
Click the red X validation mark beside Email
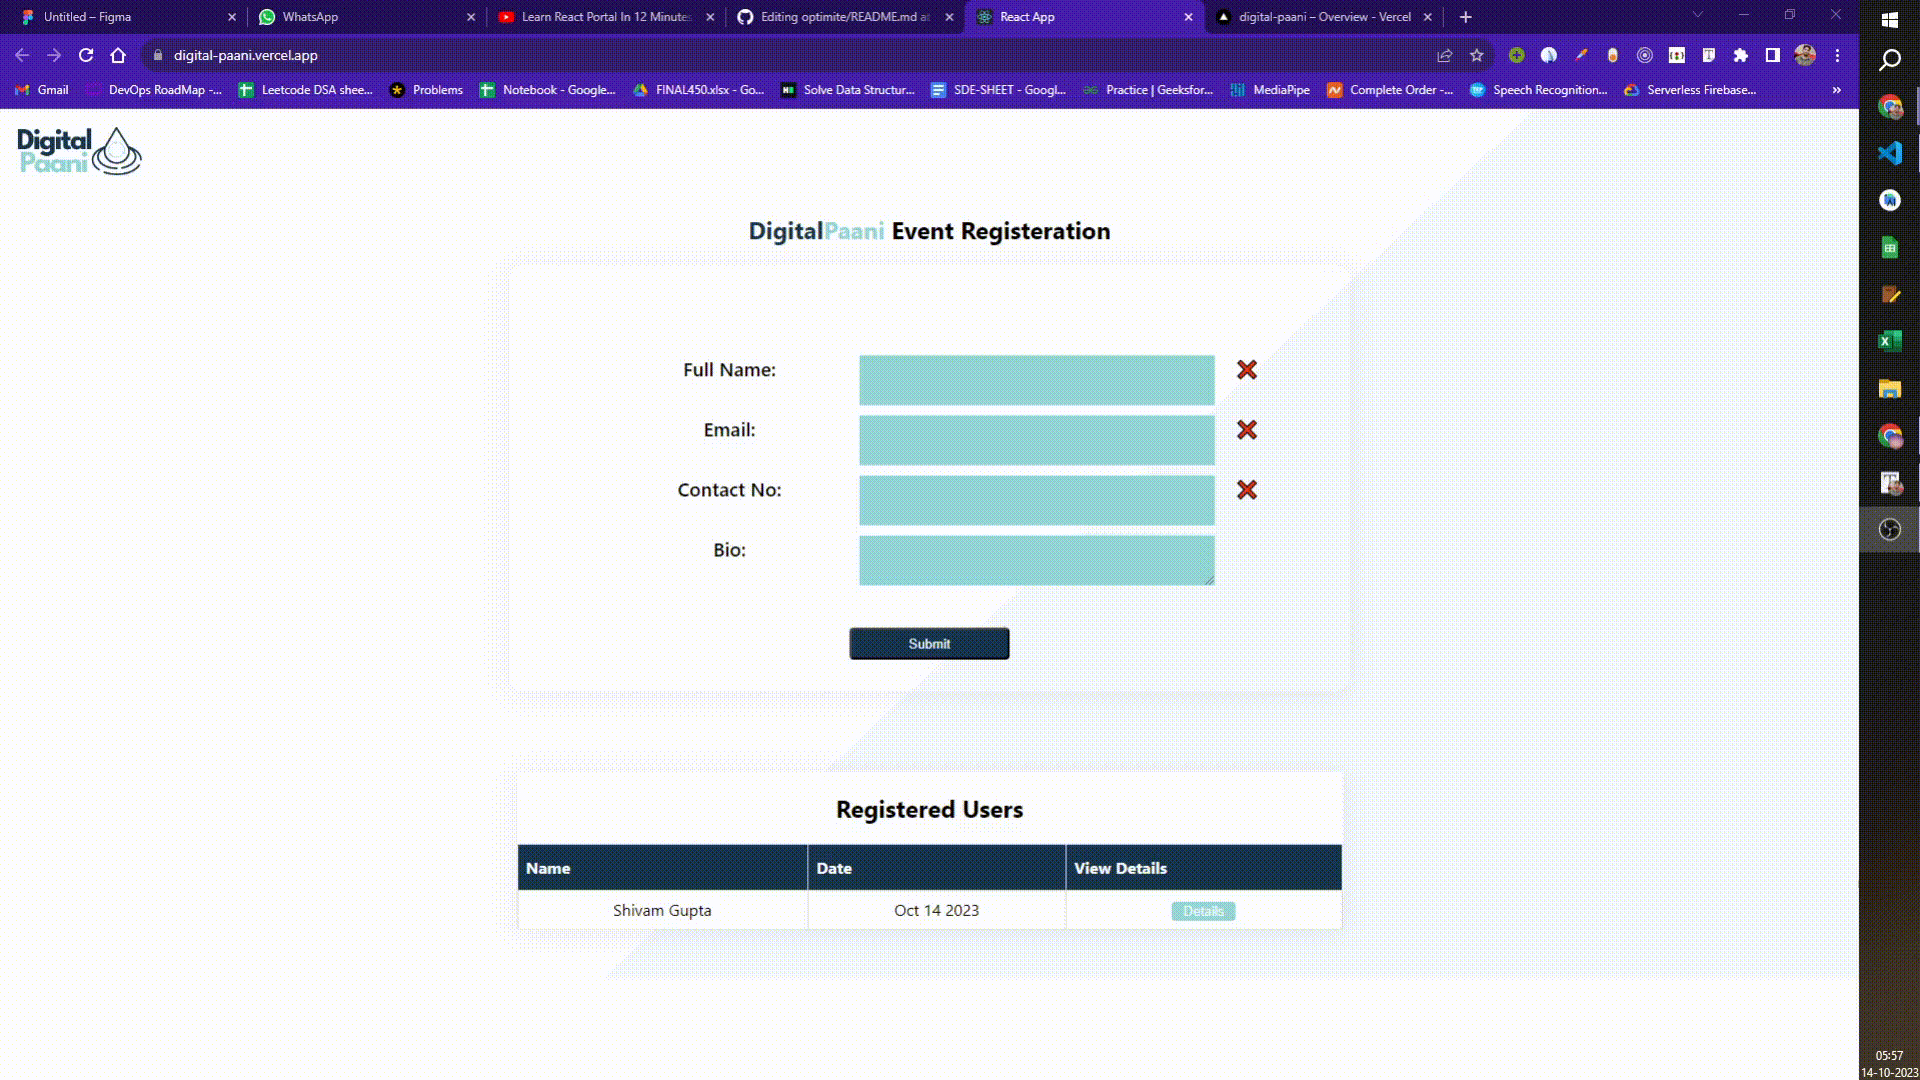(x=1246, y=430)
